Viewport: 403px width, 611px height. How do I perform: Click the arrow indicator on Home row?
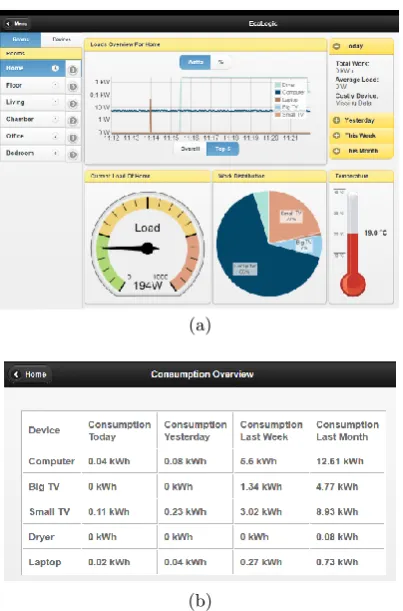(x=55, y=68)
